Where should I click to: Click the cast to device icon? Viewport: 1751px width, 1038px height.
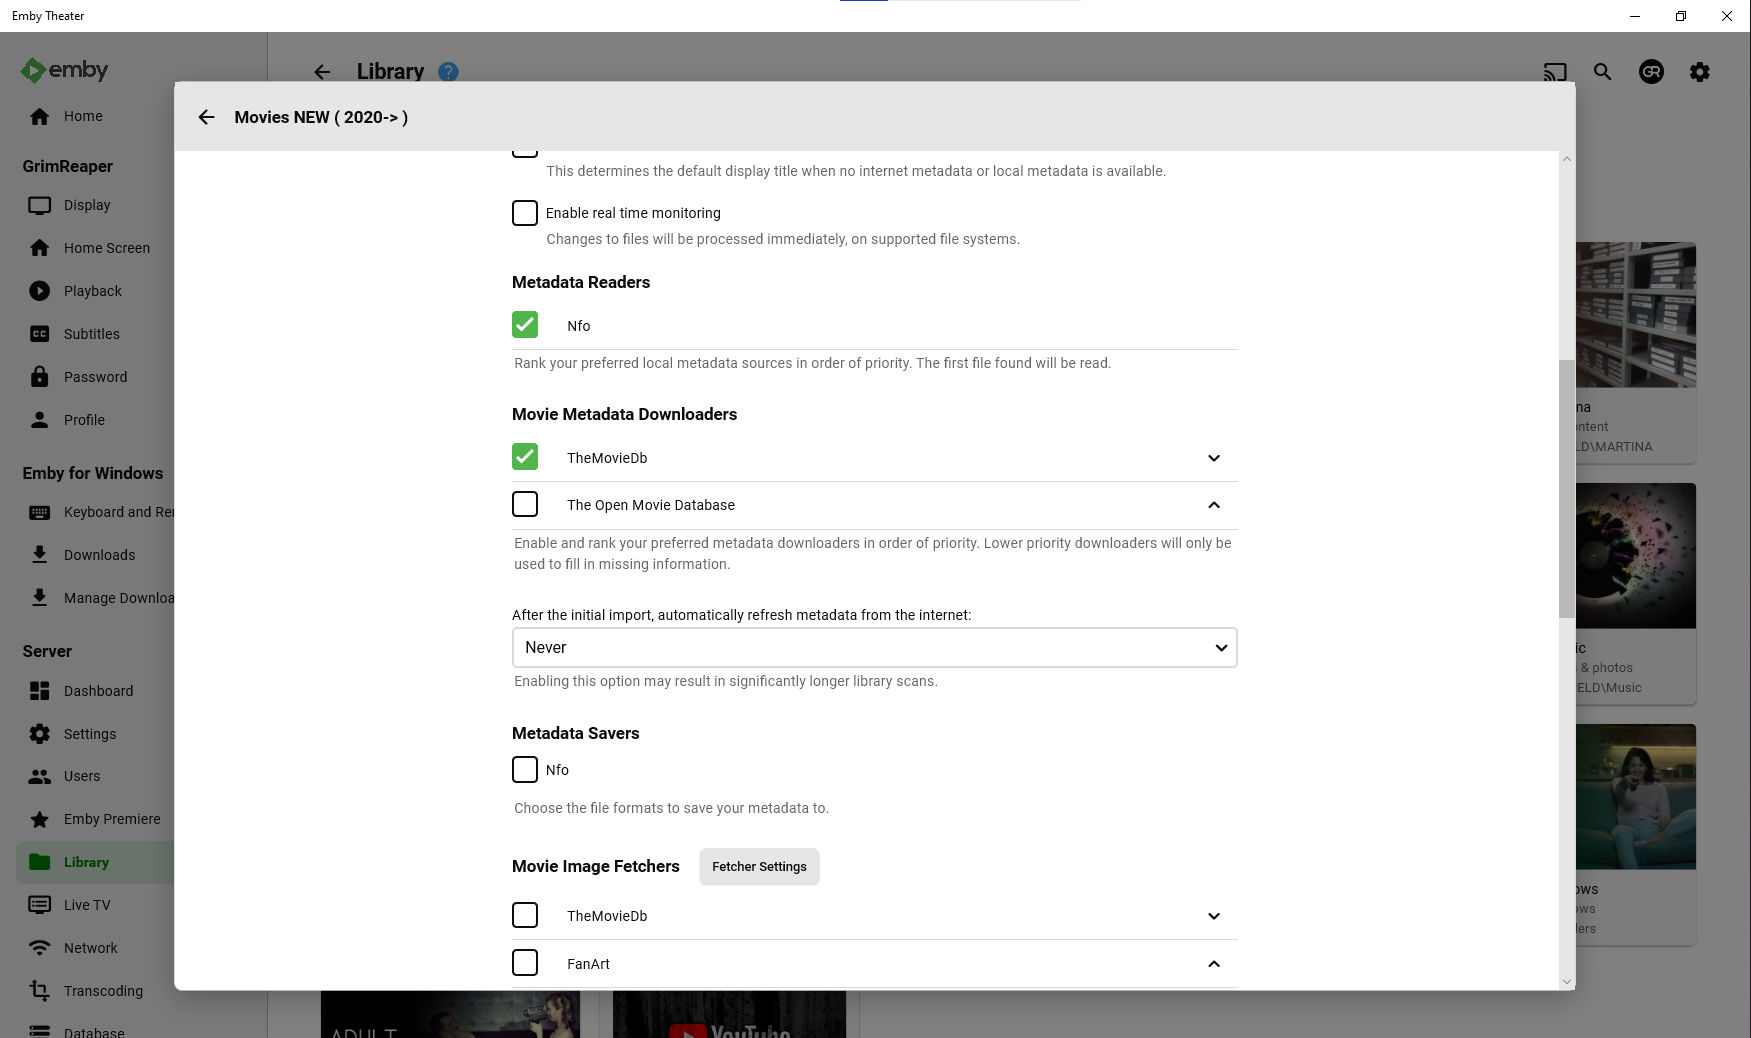point(1555,72)
